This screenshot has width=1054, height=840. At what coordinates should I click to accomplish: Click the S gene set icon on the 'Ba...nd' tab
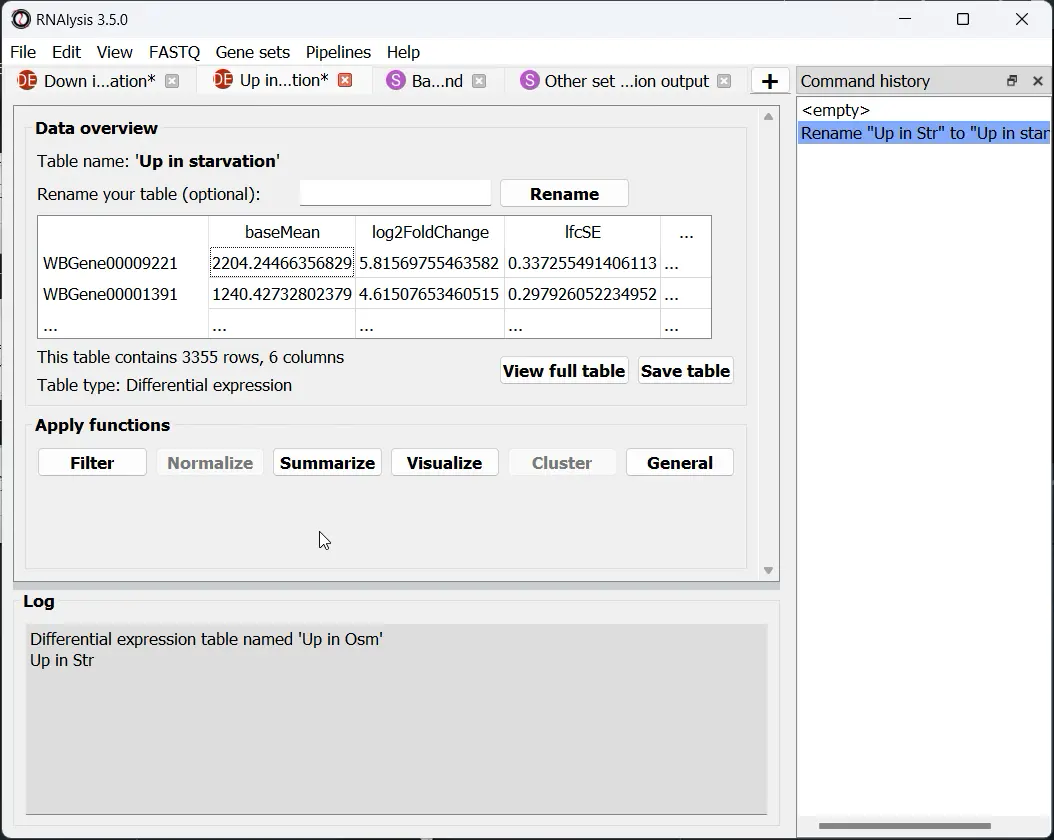pos(394,80)
